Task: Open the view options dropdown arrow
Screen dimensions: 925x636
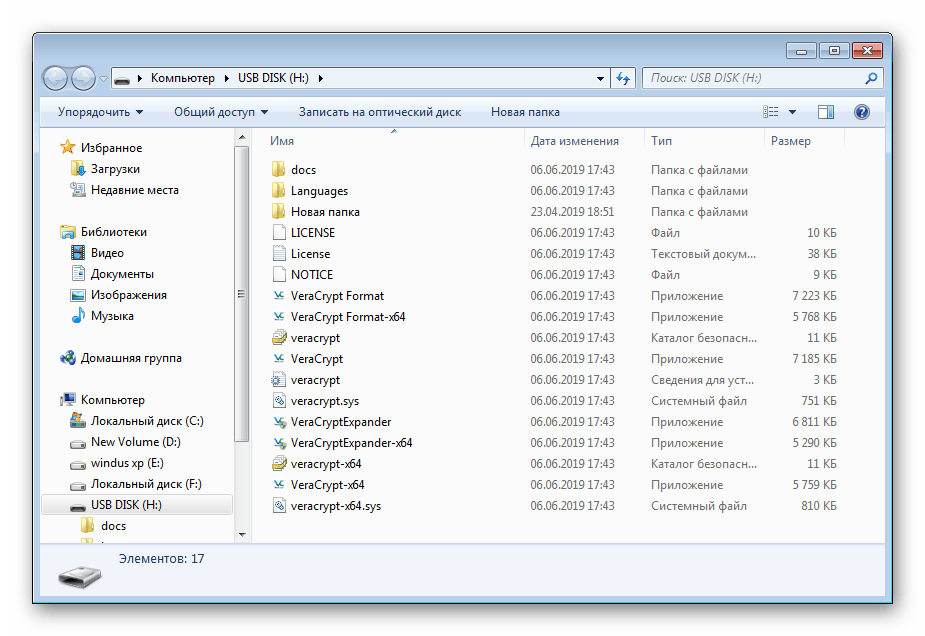Action: tap(792, 112)
